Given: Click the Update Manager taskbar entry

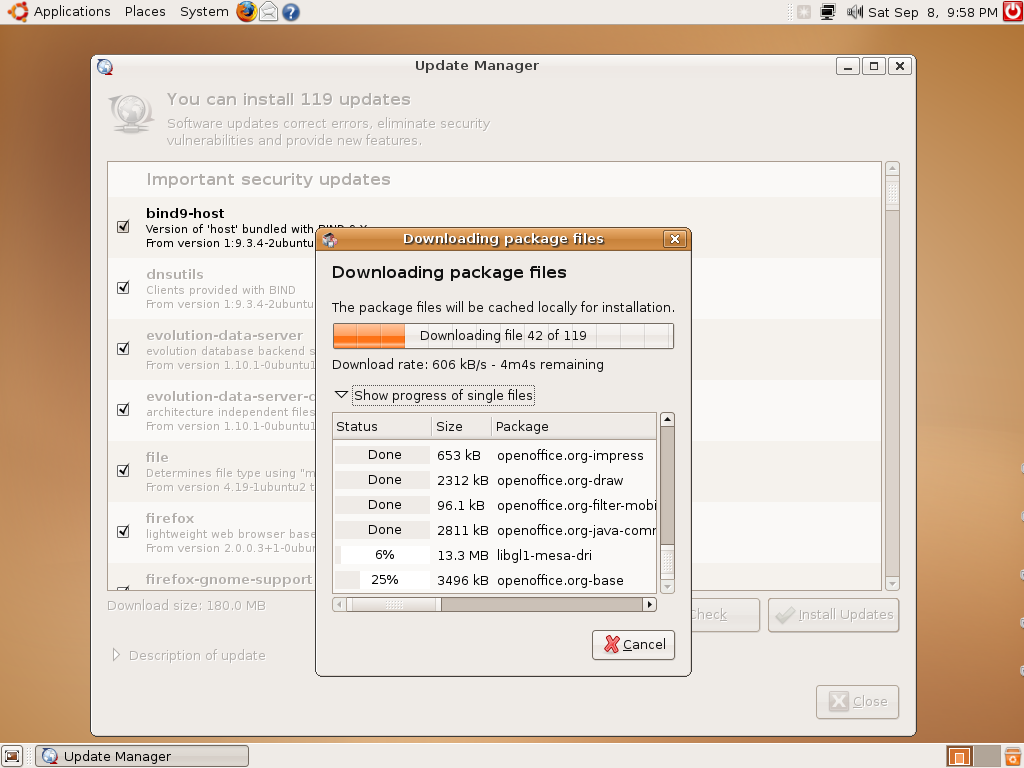Looking at the screenshot, I should click(x=141, y=756).
